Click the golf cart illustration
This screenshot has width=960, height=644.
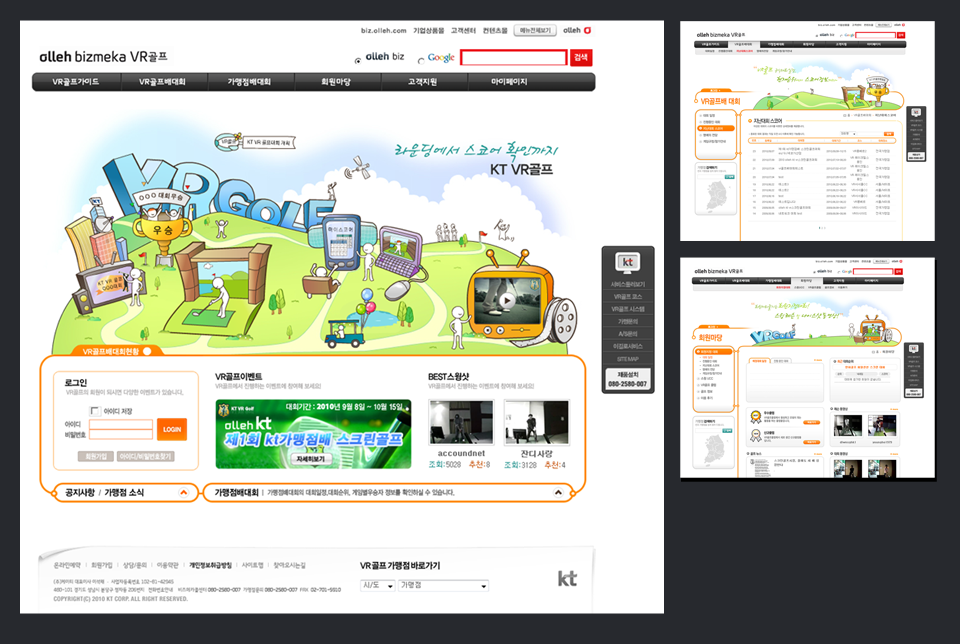coord(345,332)
